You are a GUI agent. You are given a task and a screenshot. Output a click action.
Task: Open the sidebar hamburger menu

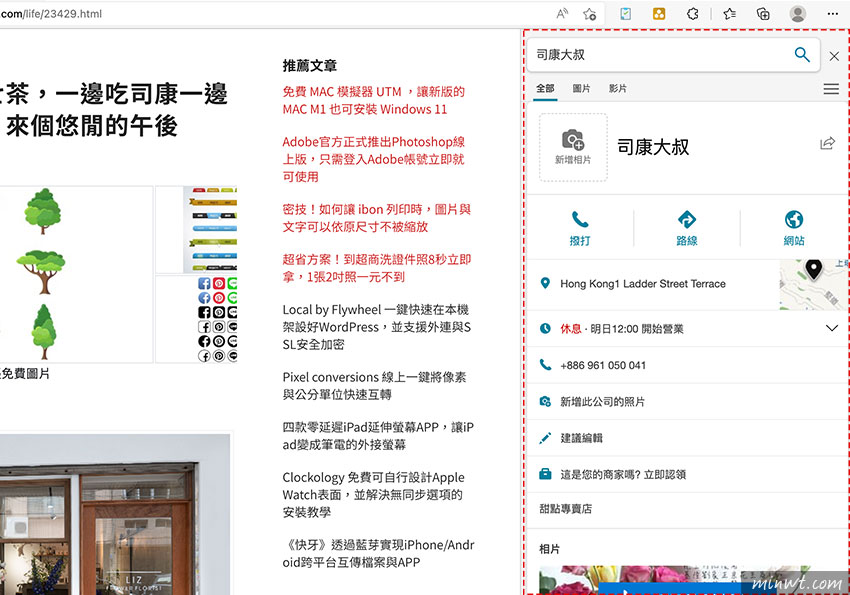(831, 89)
